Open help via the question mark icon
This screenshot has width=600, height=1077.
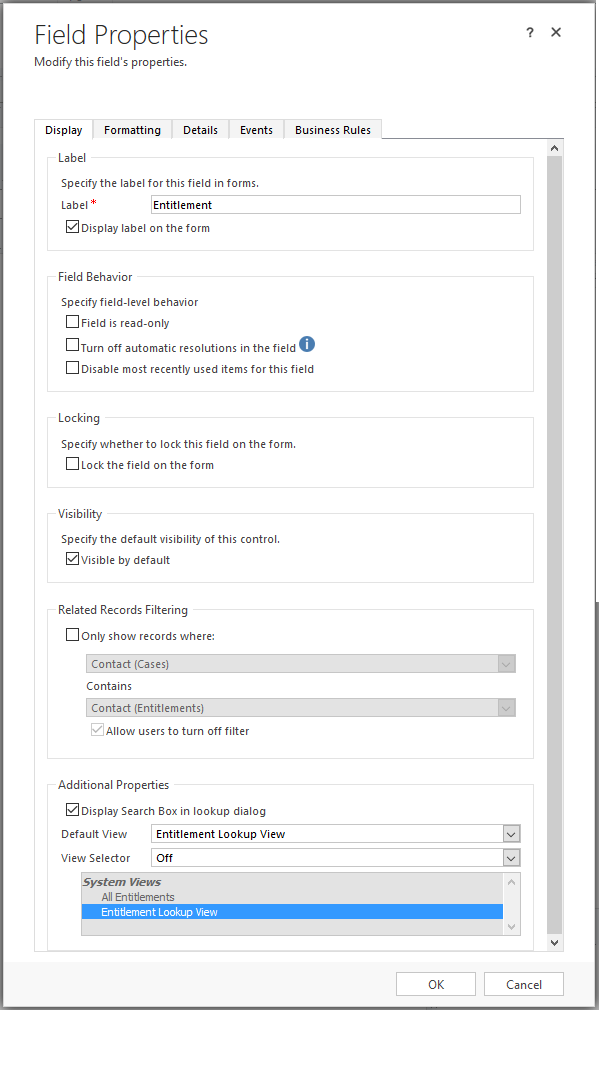(529, 32)
